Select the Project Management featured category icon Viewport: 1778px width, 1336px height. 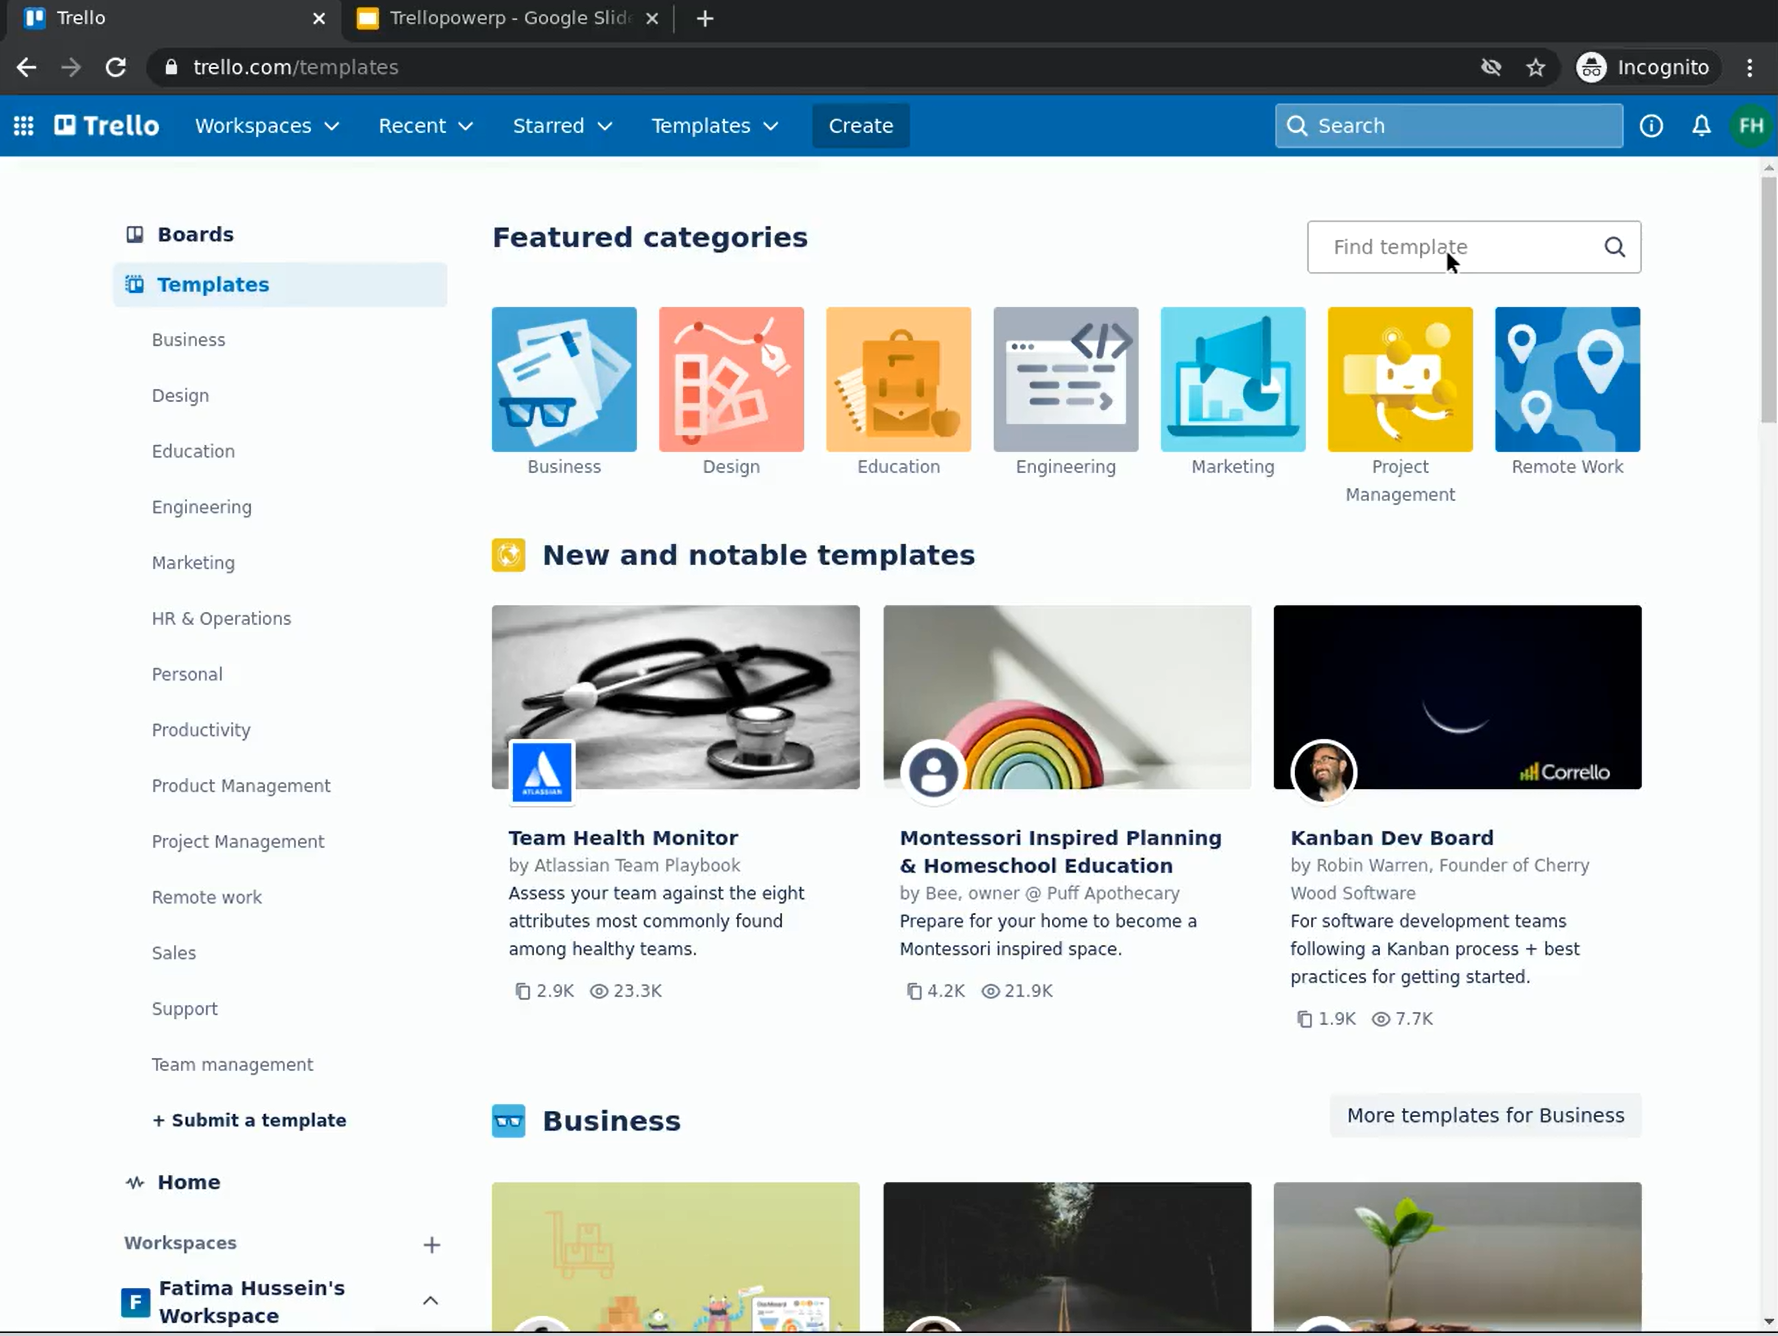pos(1400,379)
